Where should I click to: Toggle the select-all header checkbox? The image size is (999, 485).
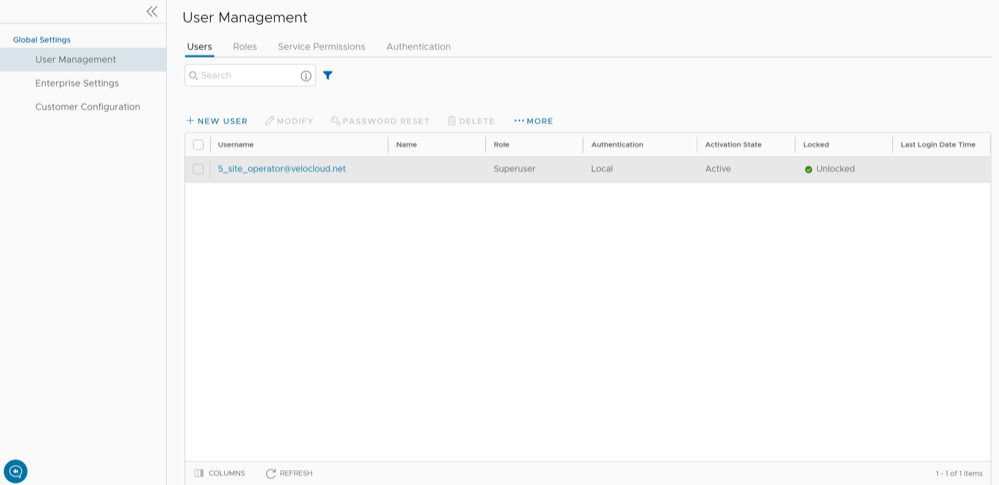[x=198, y=145]
